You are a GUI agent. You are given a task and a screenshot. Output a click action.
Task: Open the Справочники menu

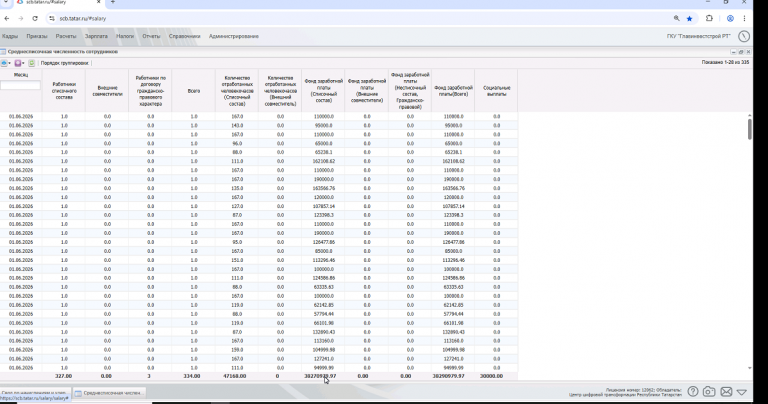[x=185, y=36]
